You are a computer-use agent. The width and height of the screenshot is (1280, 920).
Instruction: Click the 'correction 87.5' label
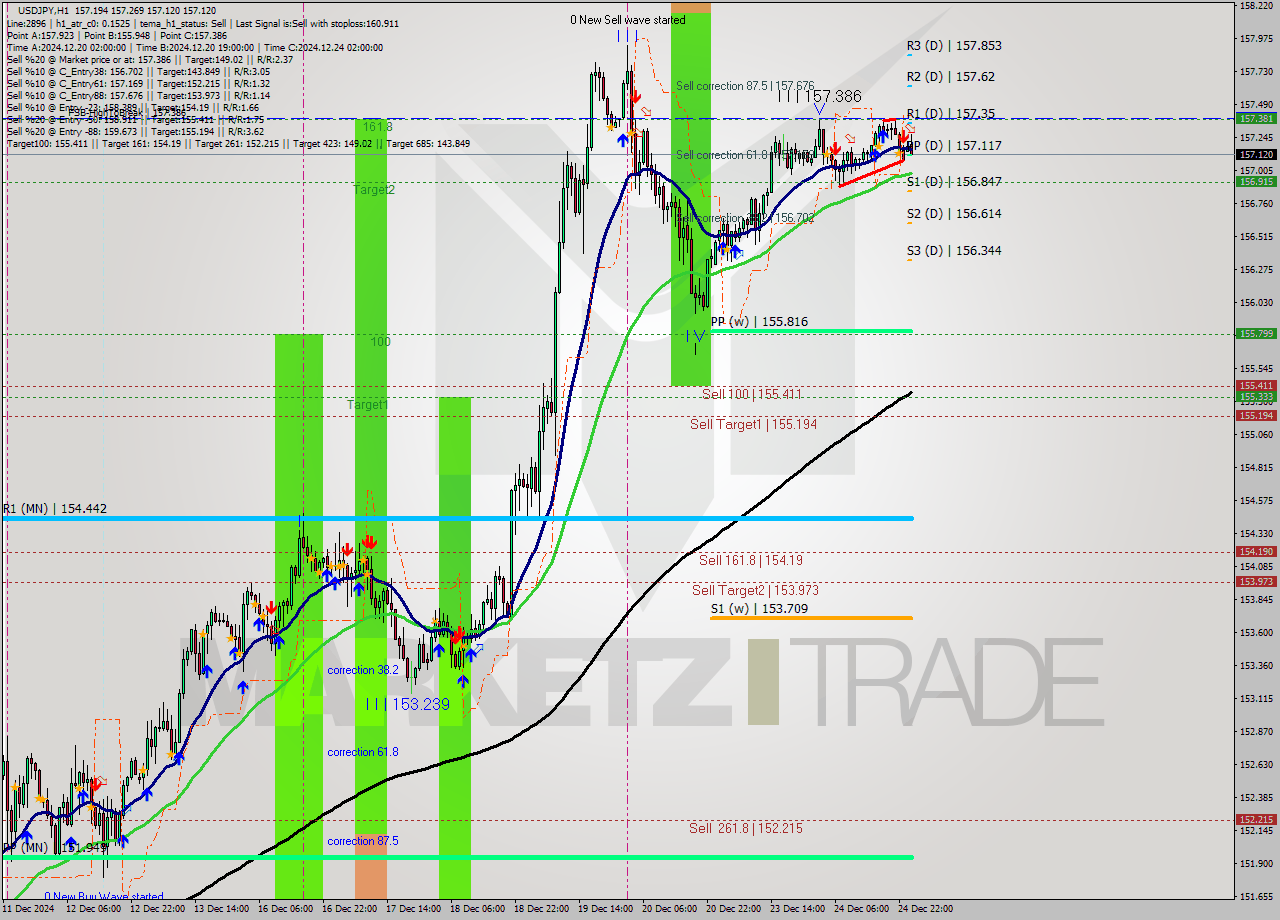[x=362, y=842]
